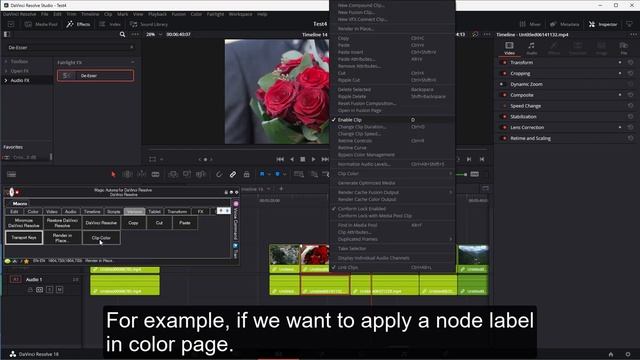Play the timeline in reverse

click(x=291, y=159)
